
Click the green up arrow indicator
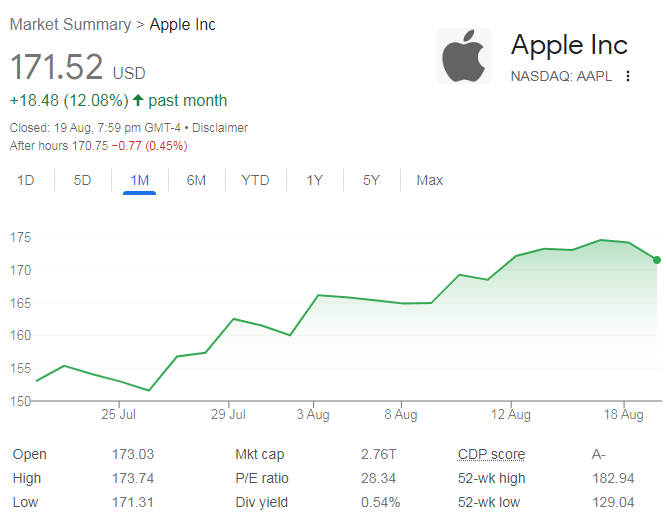coord(138,100)
